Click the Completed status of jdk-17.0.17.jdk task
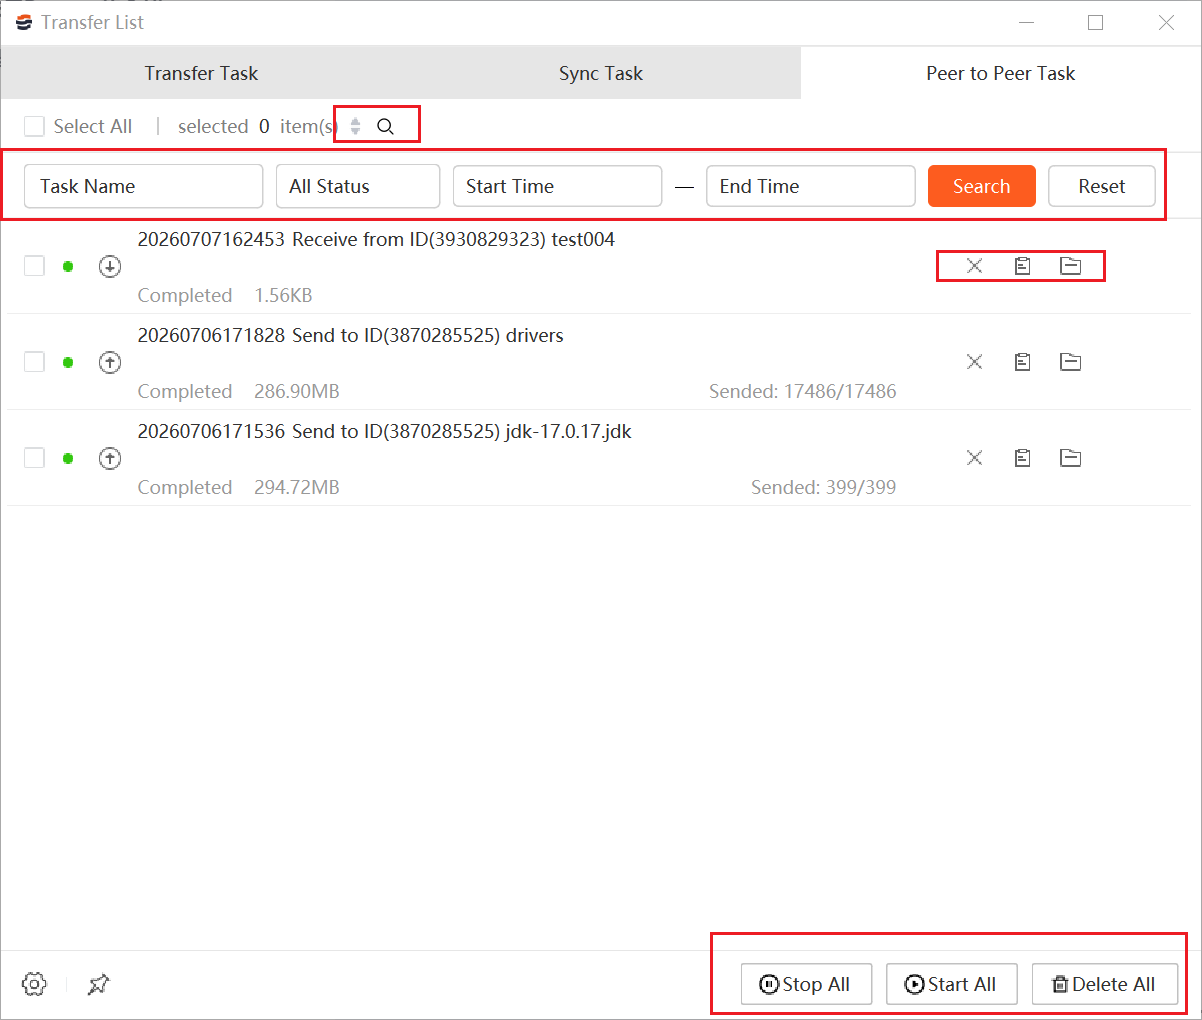The height and width of the screenshot is (1020, 1202). (185, 487)
